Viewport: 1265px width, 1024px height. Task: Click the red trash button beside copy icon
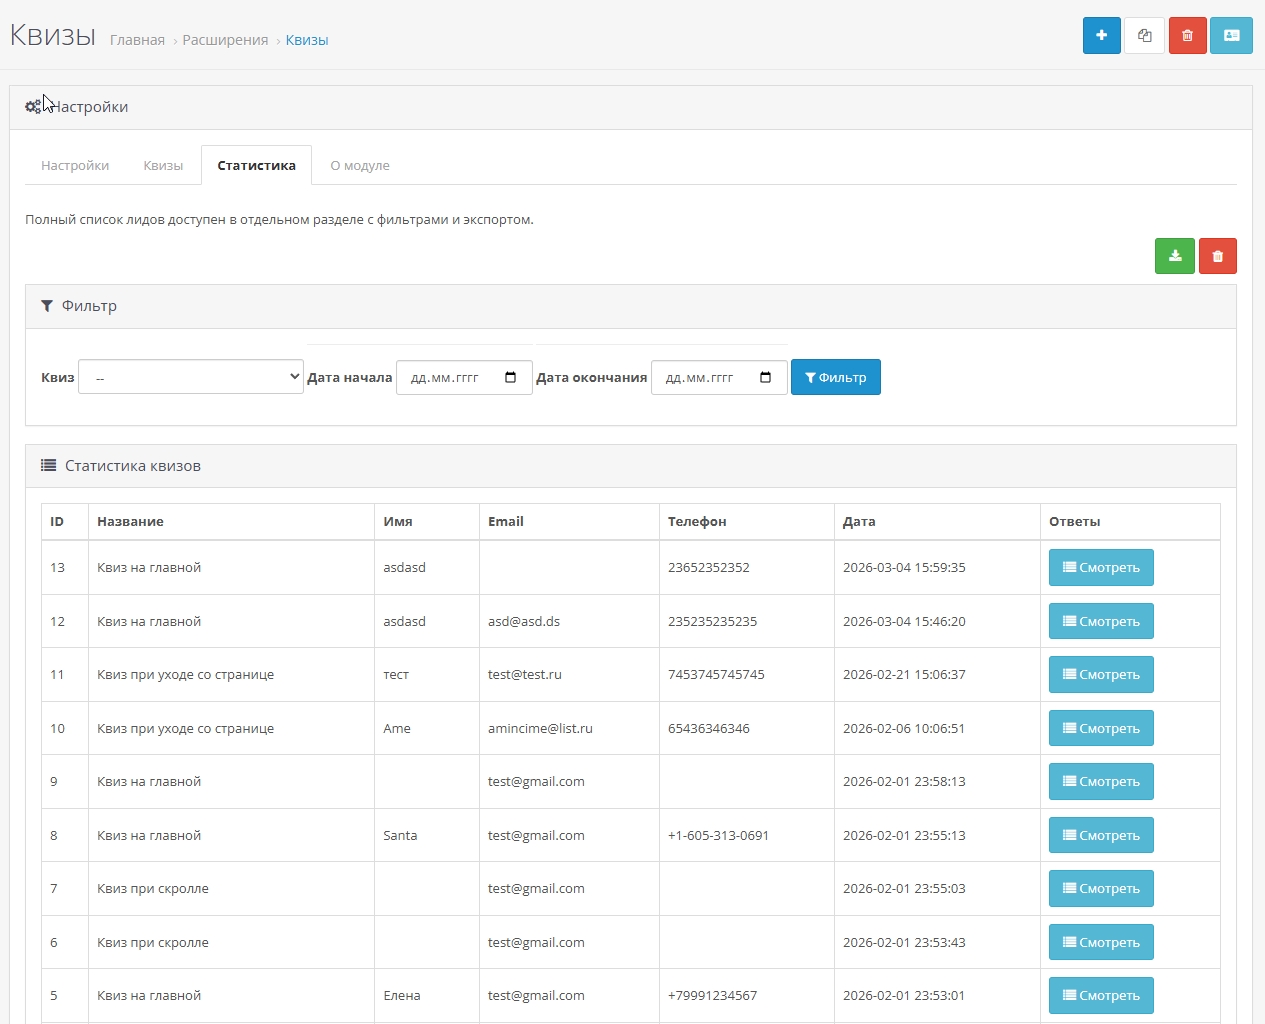[x=1187, y=36]
